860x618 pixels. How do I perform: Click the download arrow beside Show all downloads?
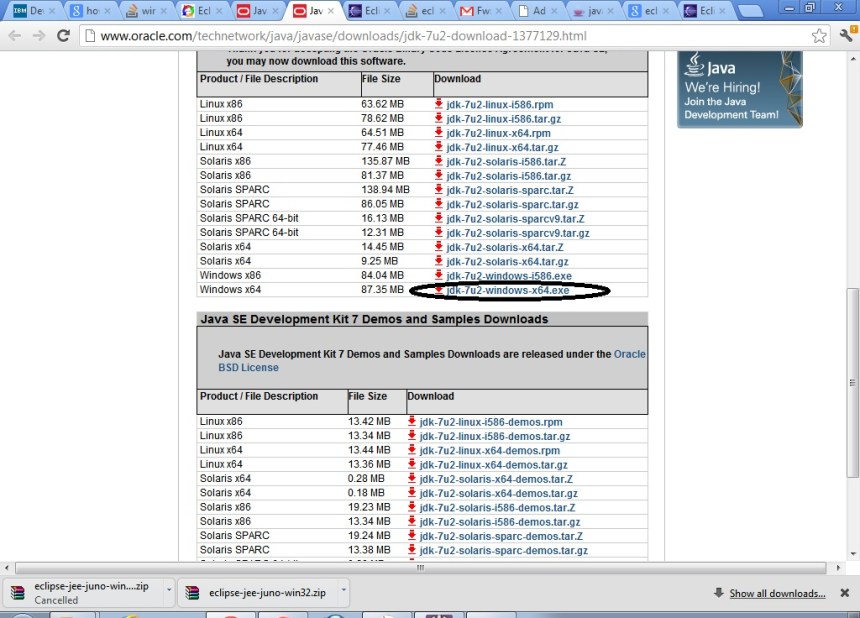(718, 592)
